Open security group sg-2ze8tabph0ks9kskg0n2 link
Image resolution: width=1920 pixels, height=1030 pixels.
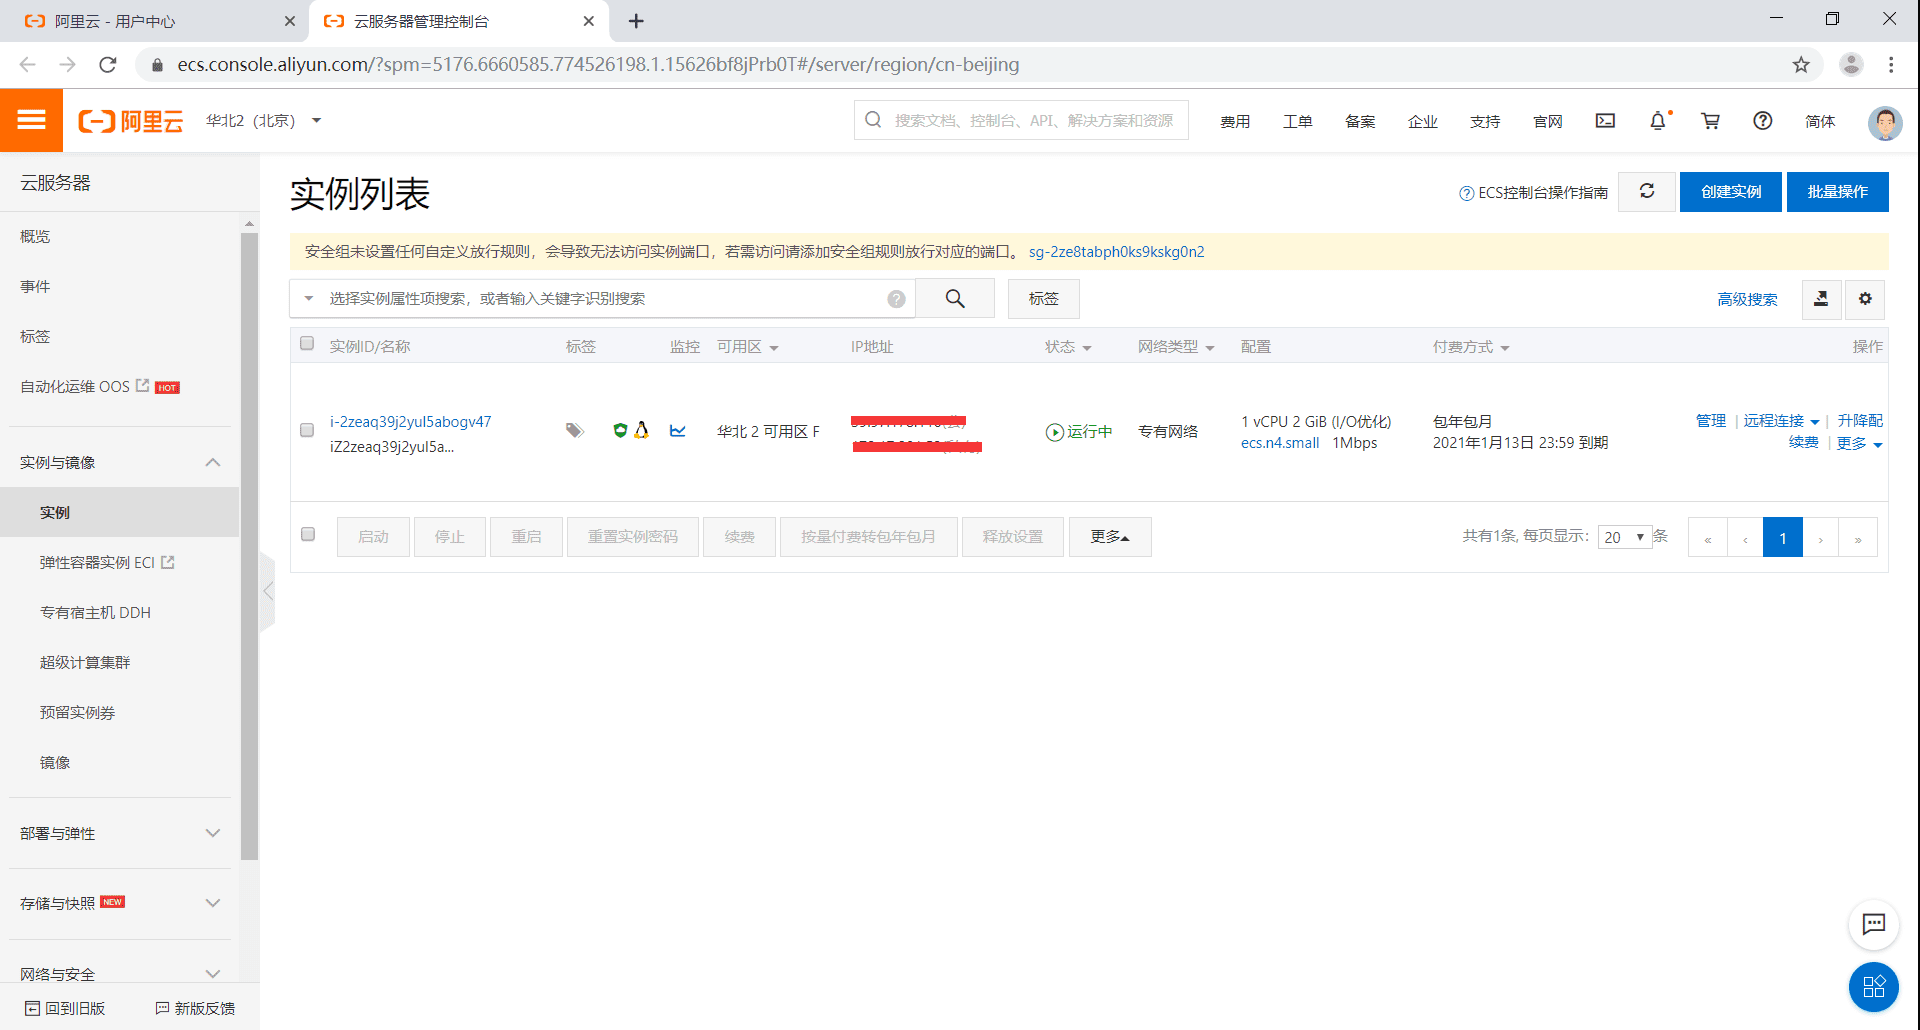(1116, 252)
